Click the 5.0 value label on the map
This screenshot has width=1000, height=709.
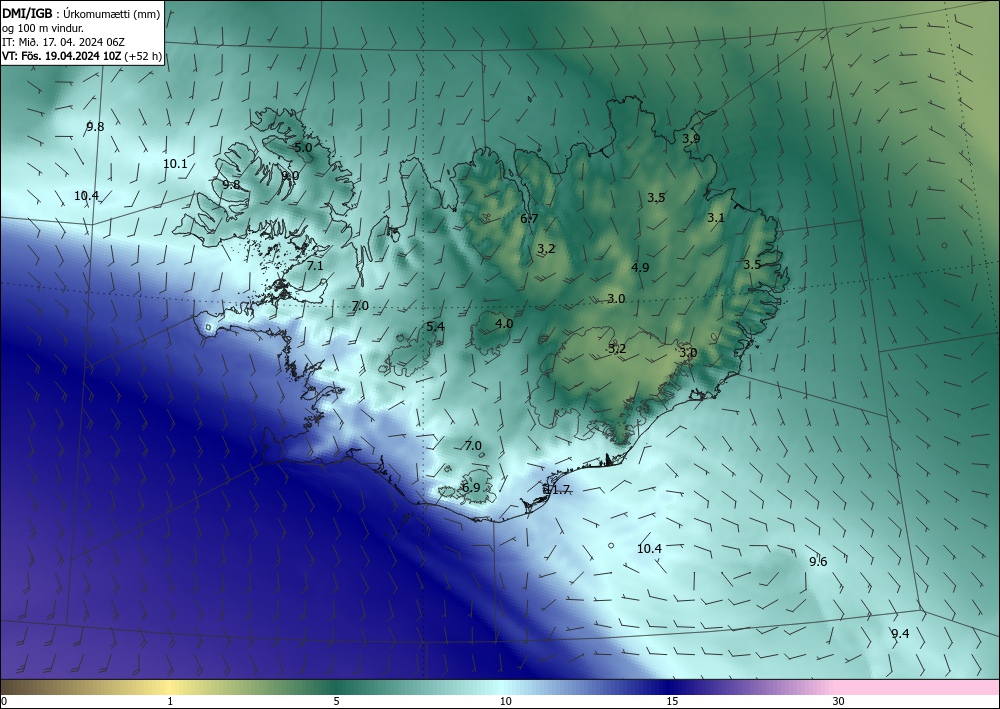[x=303, y=147]
